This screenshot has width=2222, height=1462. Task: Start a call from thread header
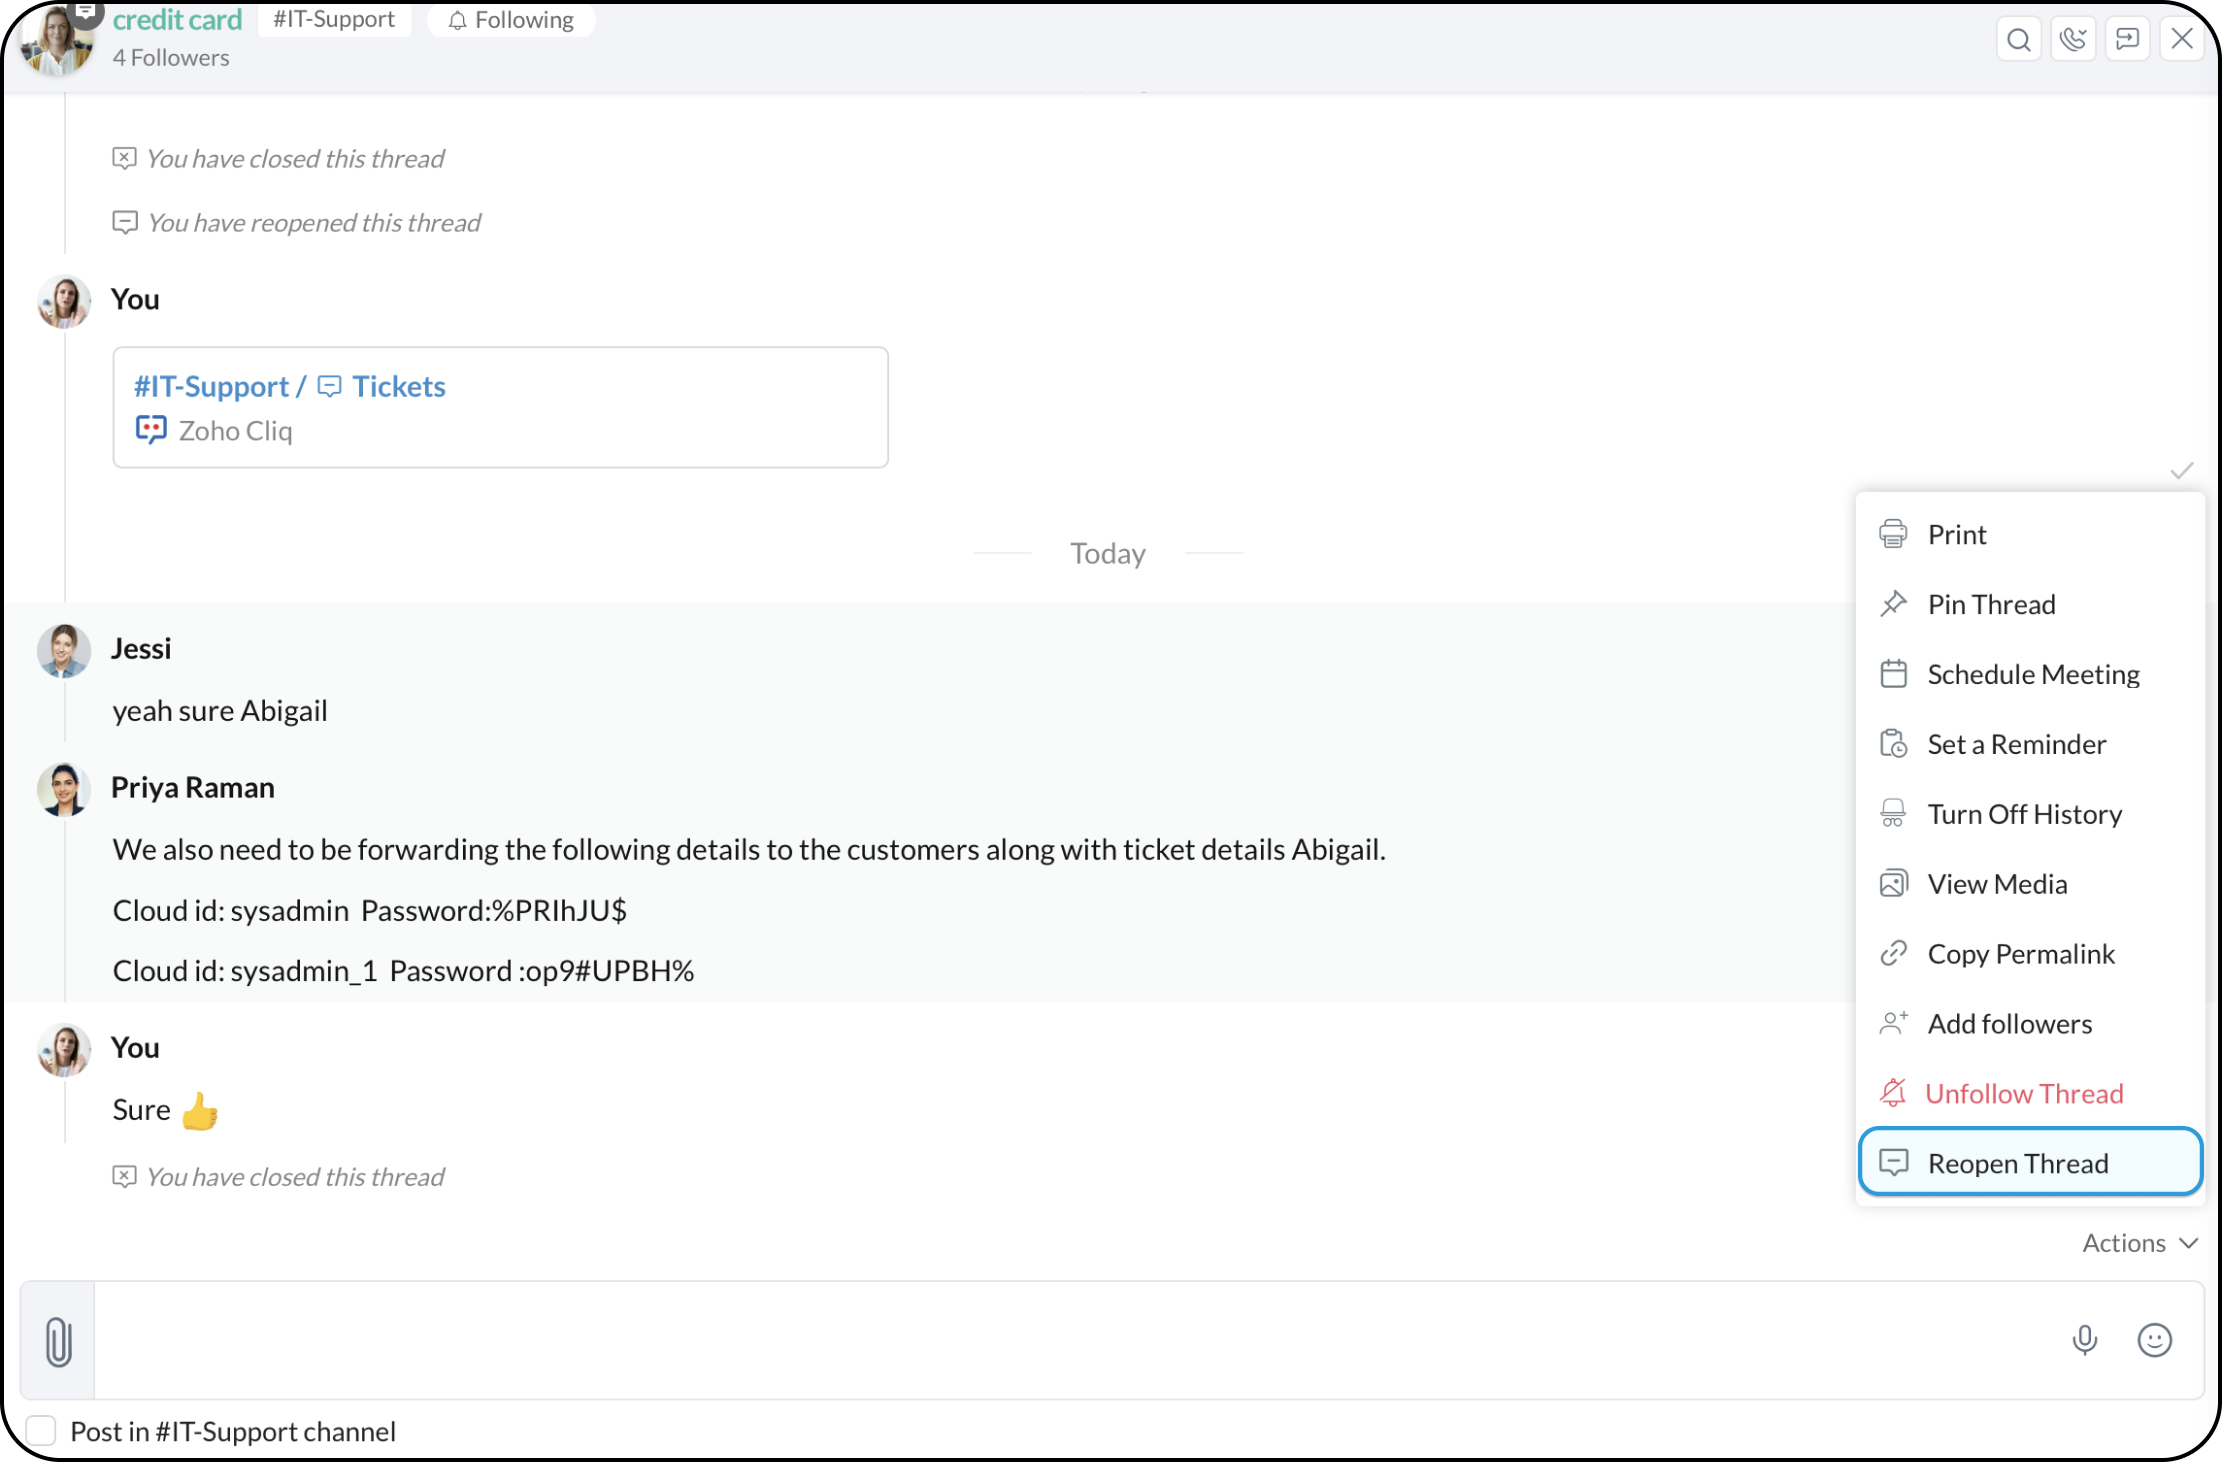pos(2073,39)
